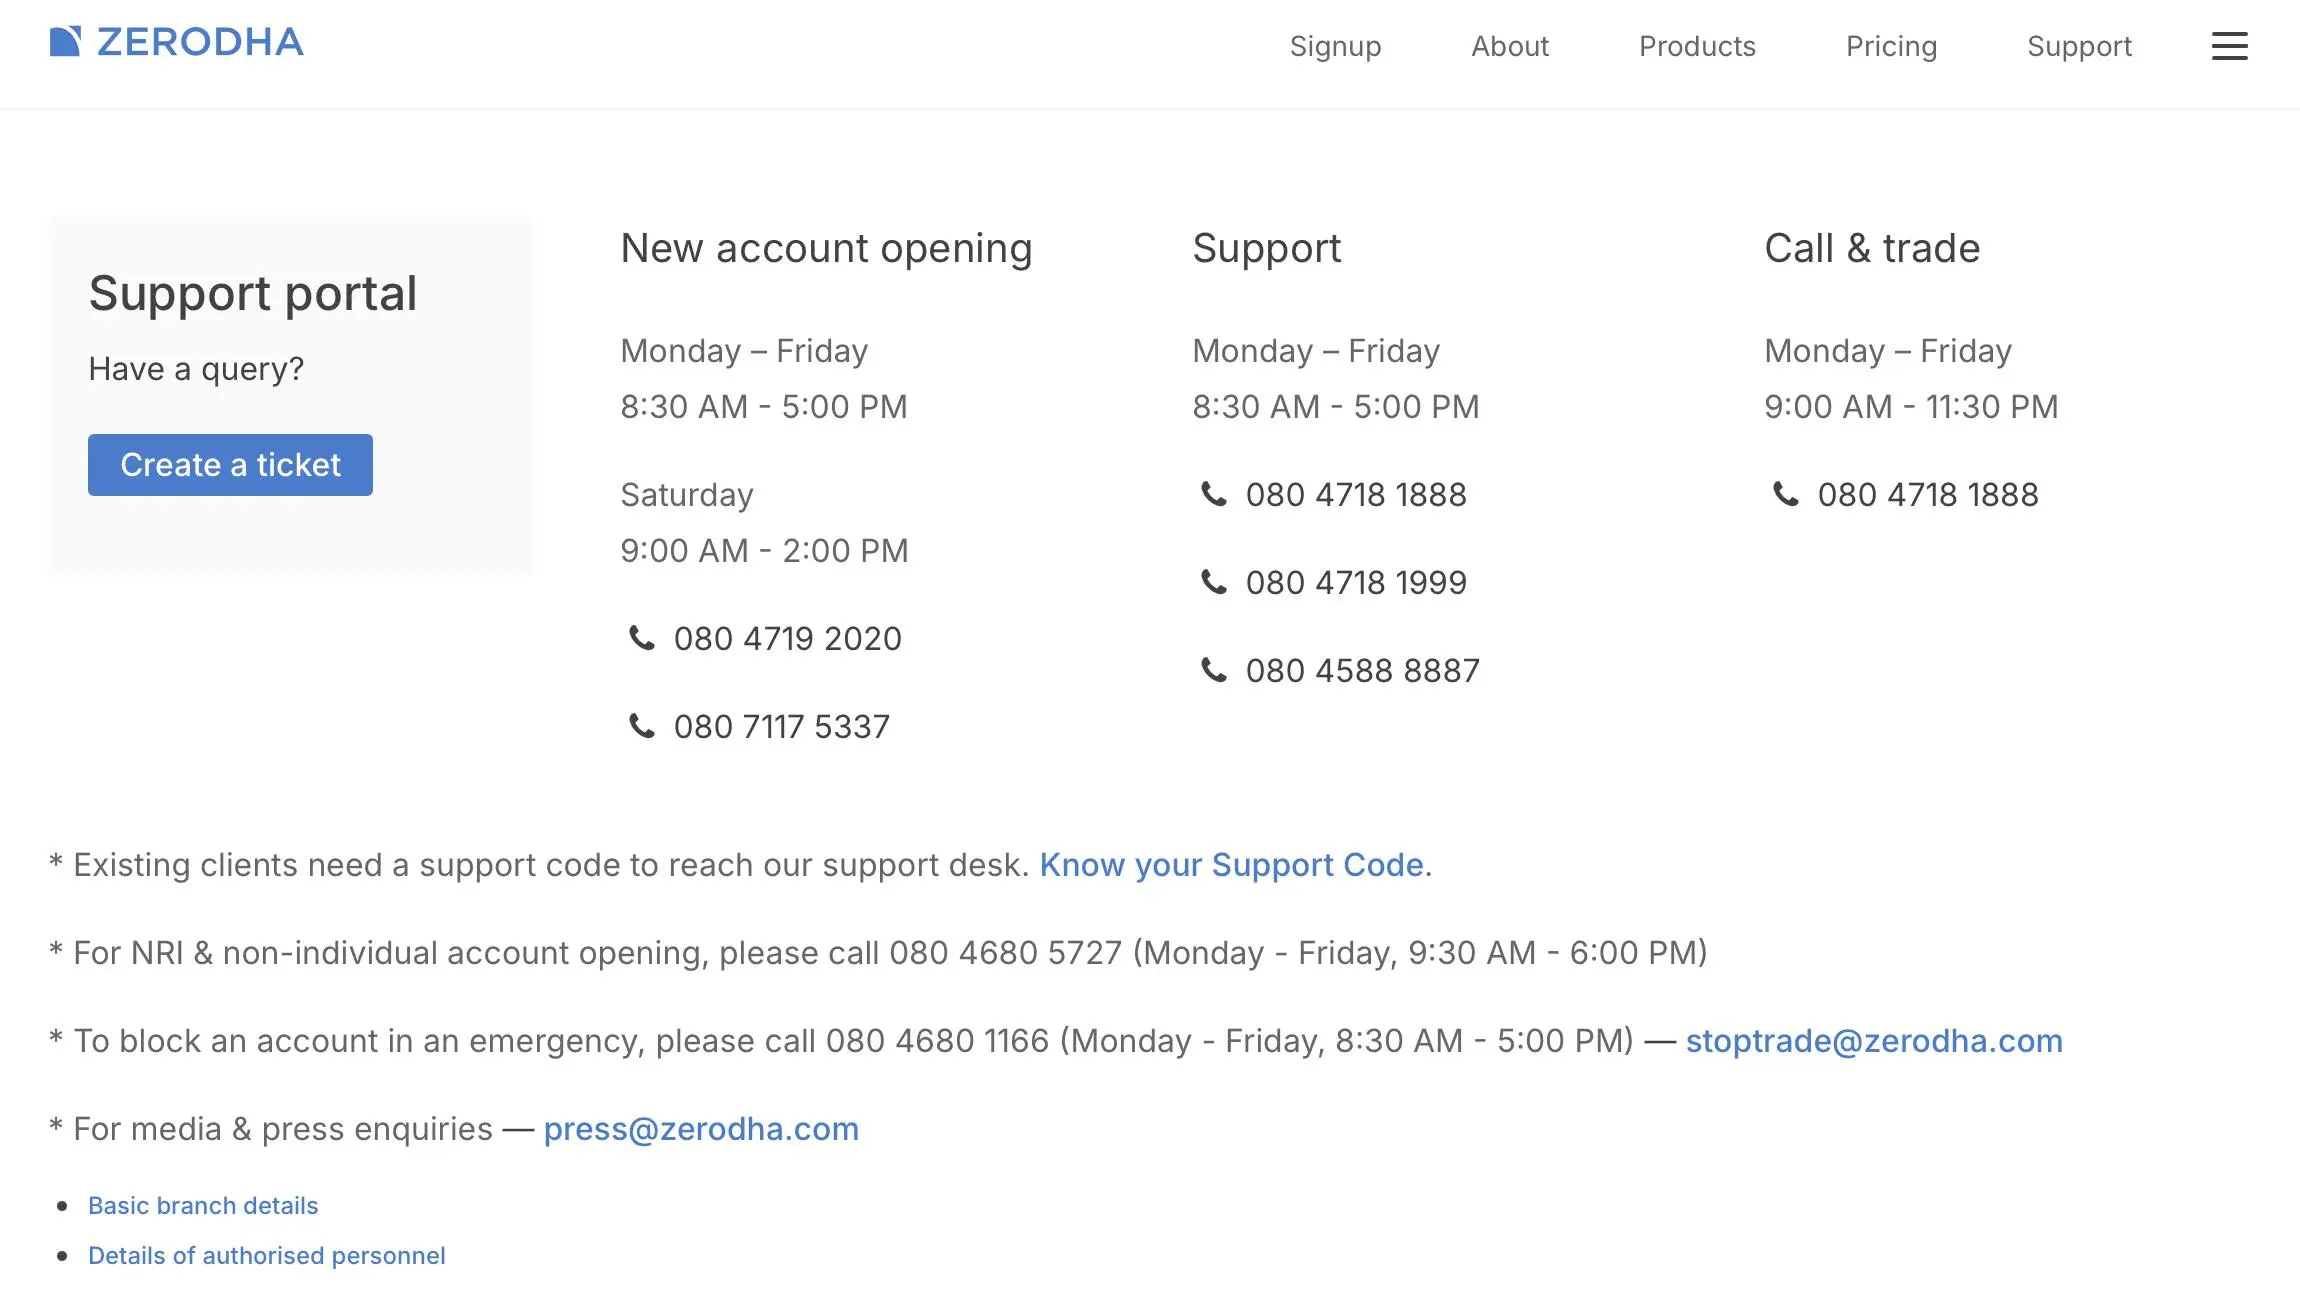Click the NRI account number 080 4680 5727
The image size is (2300, 1316).
click(1006, 953)
